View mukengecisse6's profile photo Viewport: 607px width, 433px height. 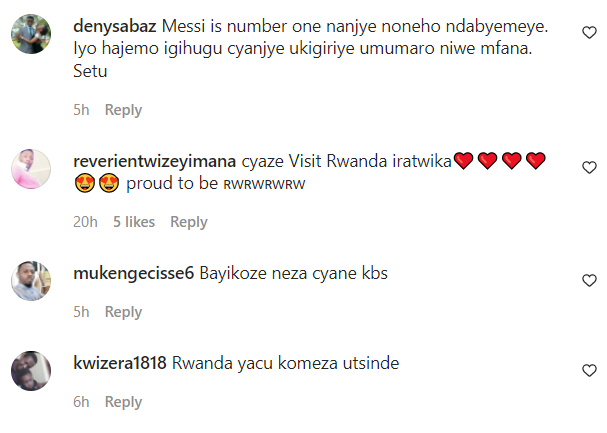pyautogui.click(x=31, y=281)
